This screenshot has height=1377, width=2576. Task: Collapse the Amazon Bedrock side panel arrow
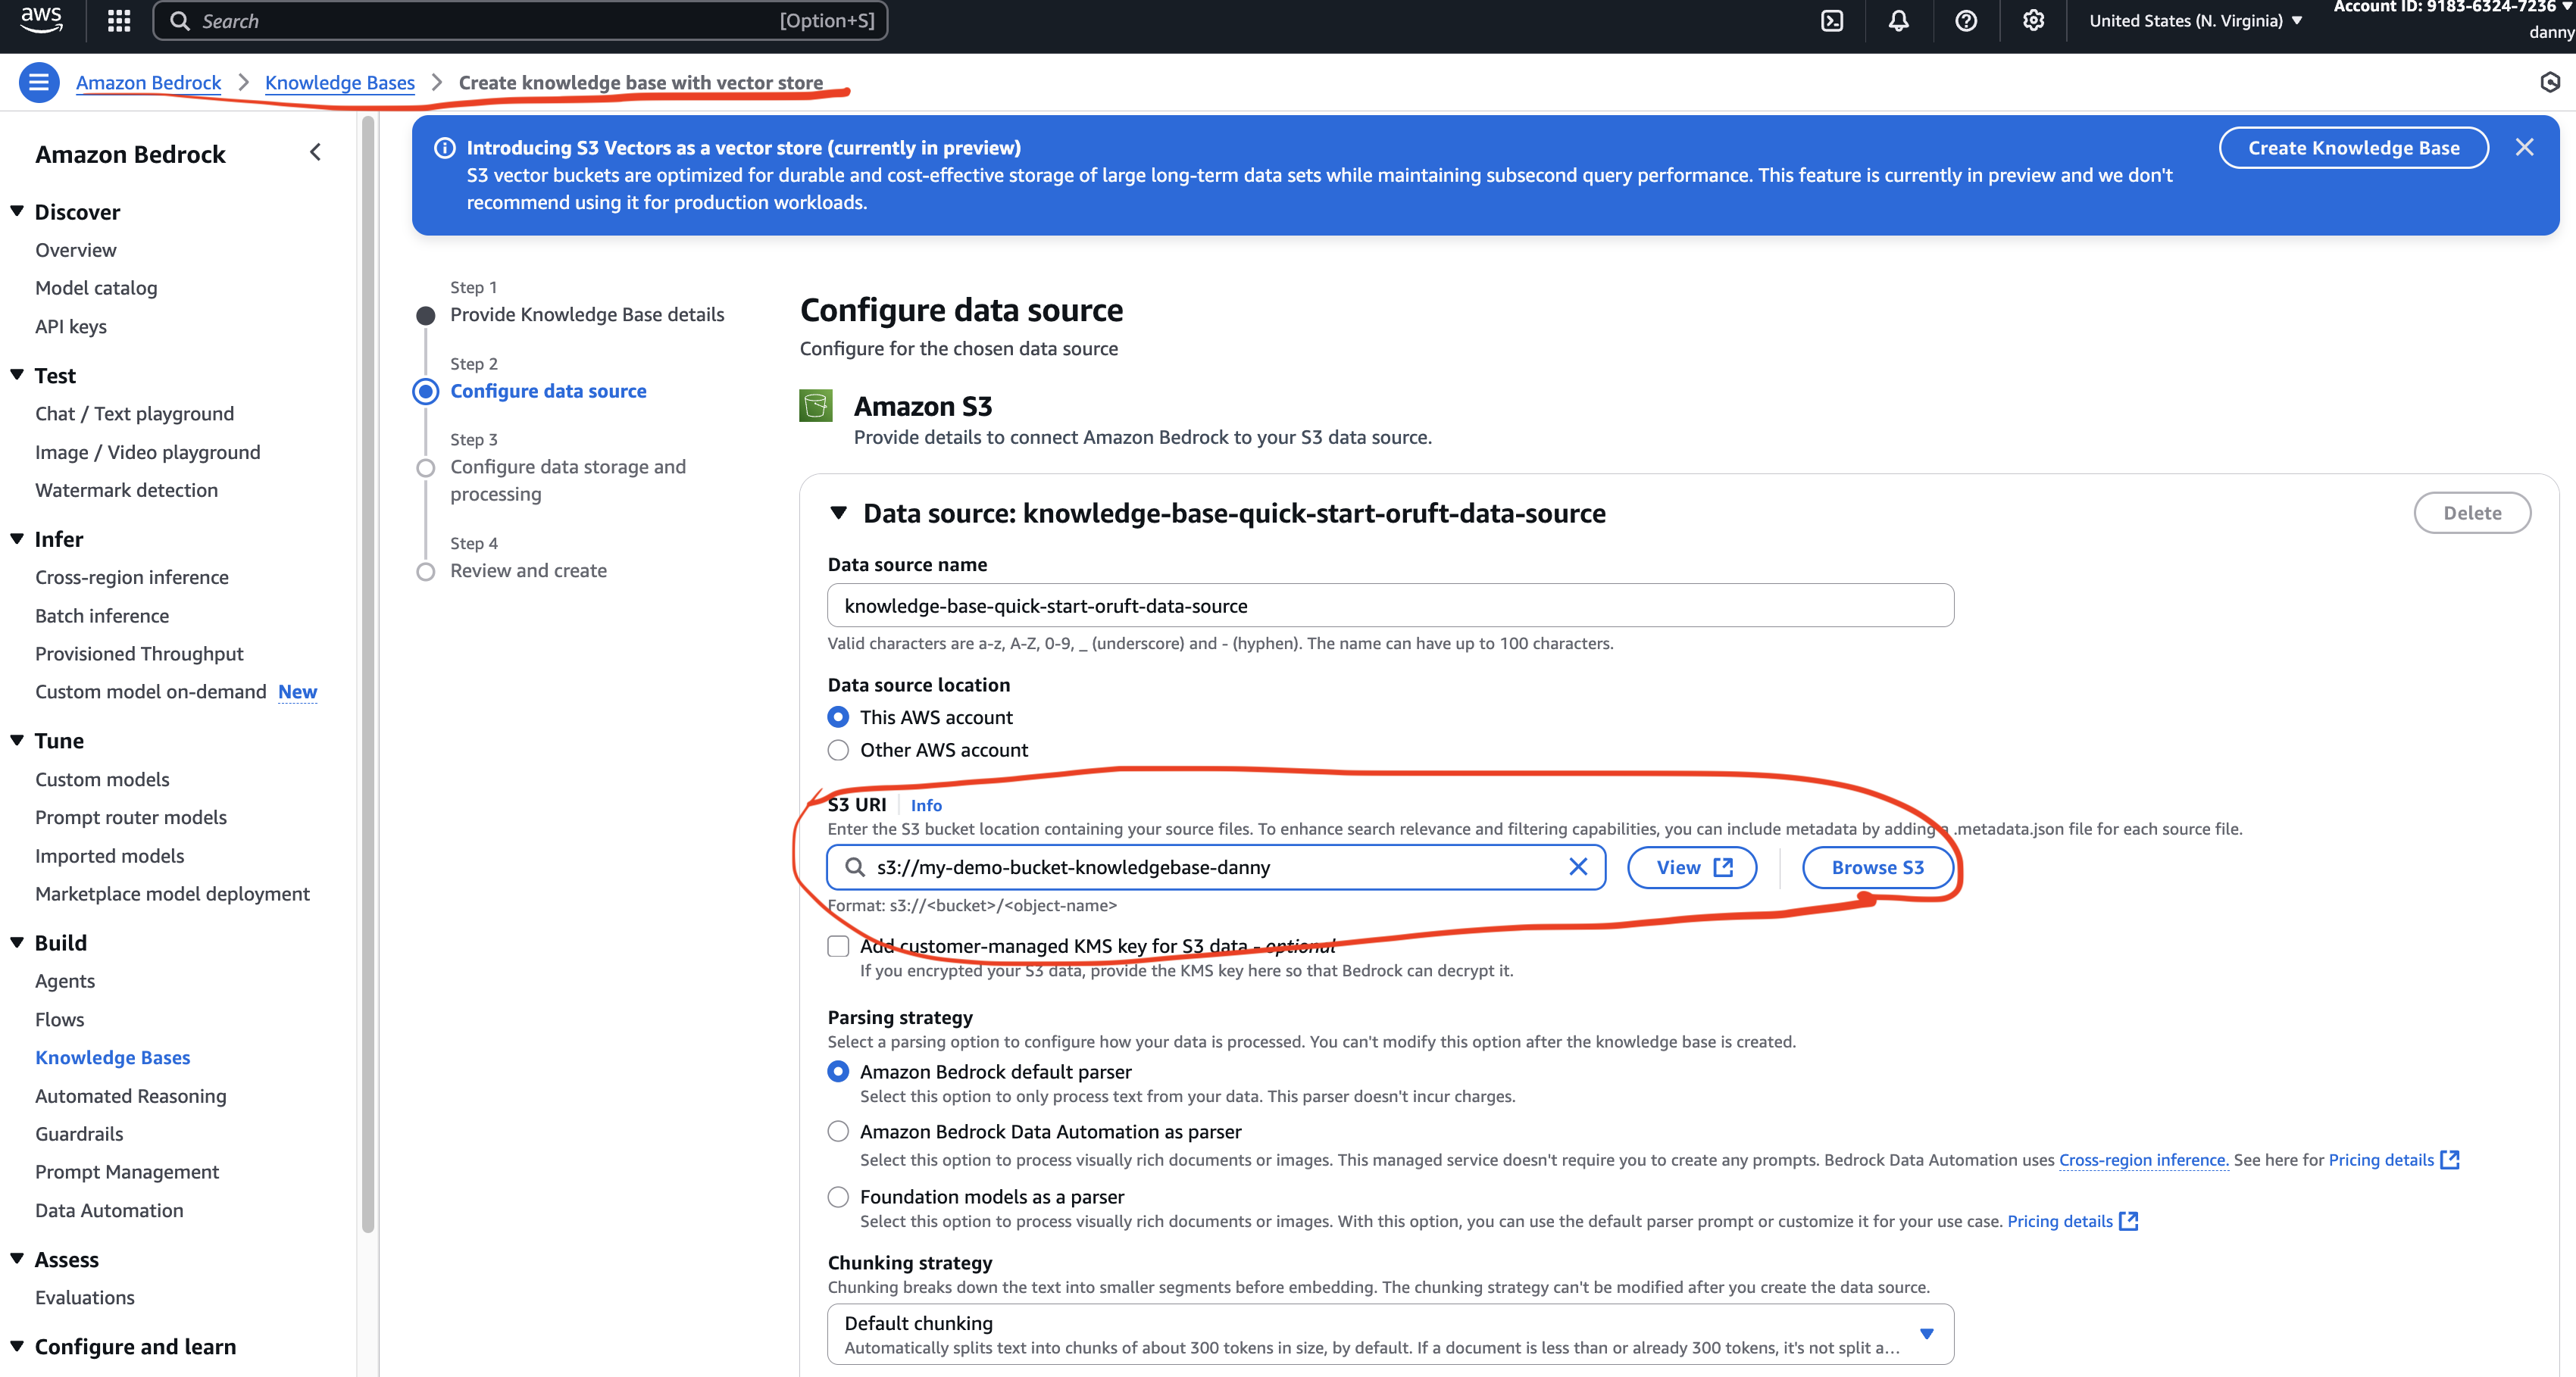point(316,152)
